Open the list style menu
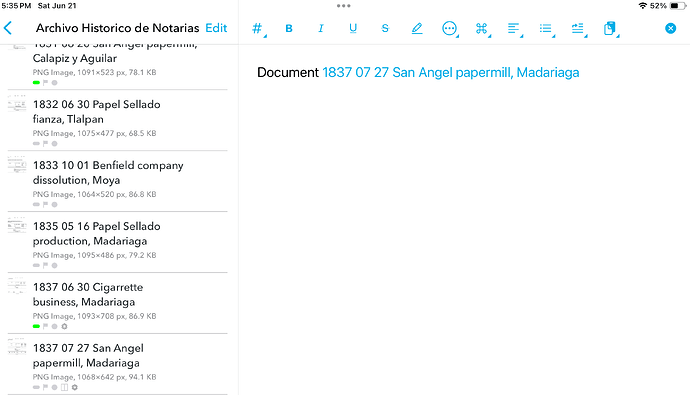Screen dimensions: 690x395 [546, 29]
